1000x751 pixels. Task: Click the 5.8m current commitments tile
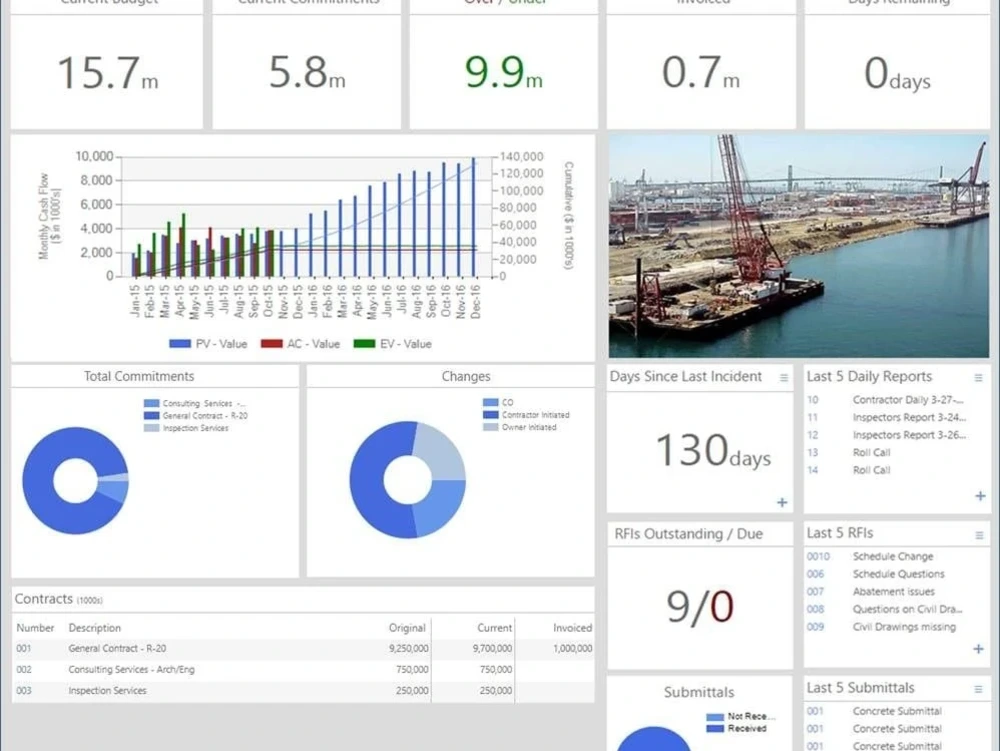(x=307, y=73)
